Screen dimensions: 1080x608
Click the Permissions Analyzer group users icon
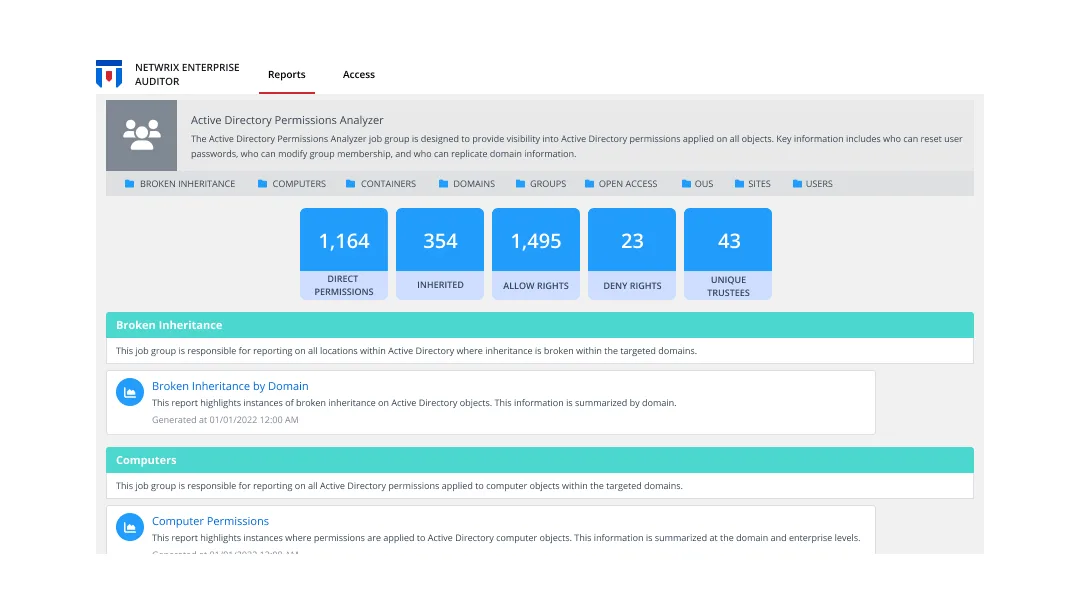tap(141, 135)
